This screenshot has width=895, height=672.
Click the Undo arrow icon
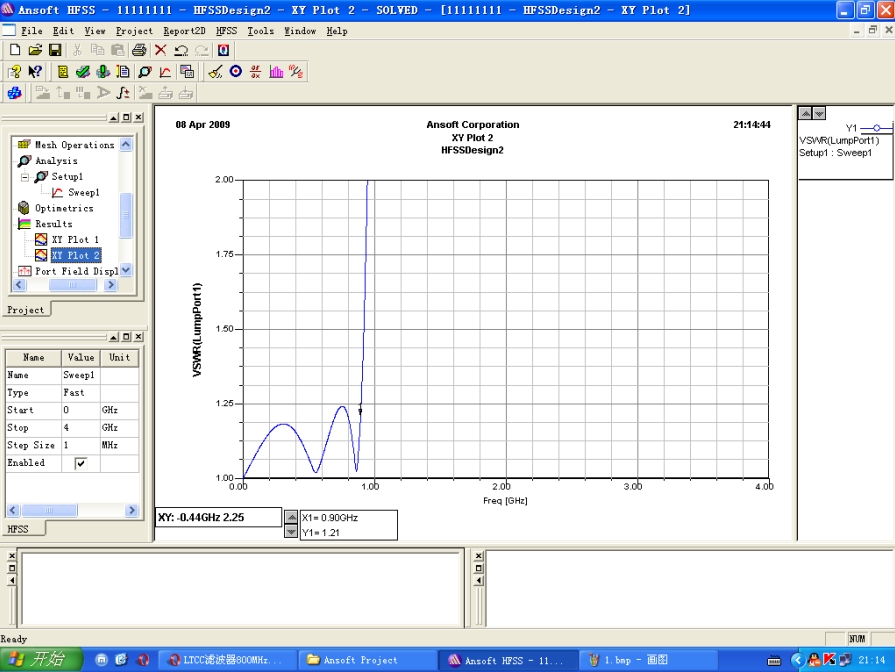click(181, 50)
